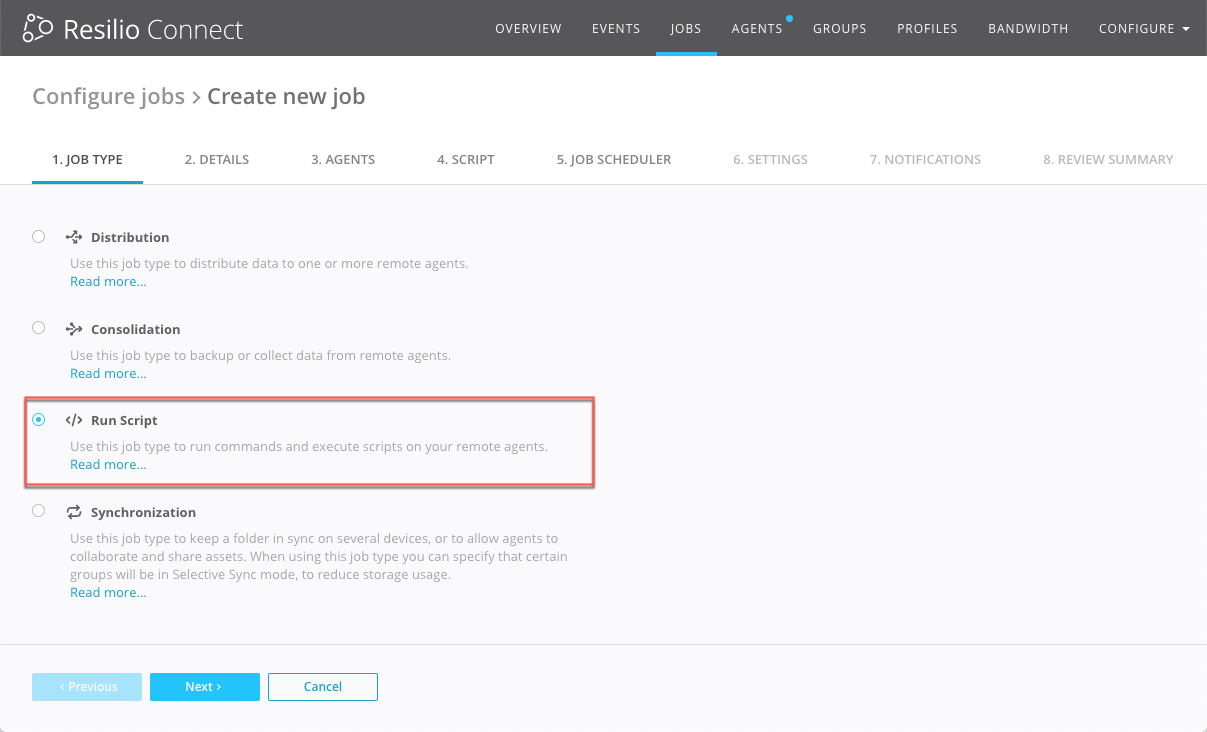Select the Consolidation radio button
Image resolution: width=1207 pixels, height=732 pixels.
tap(39, 328)
